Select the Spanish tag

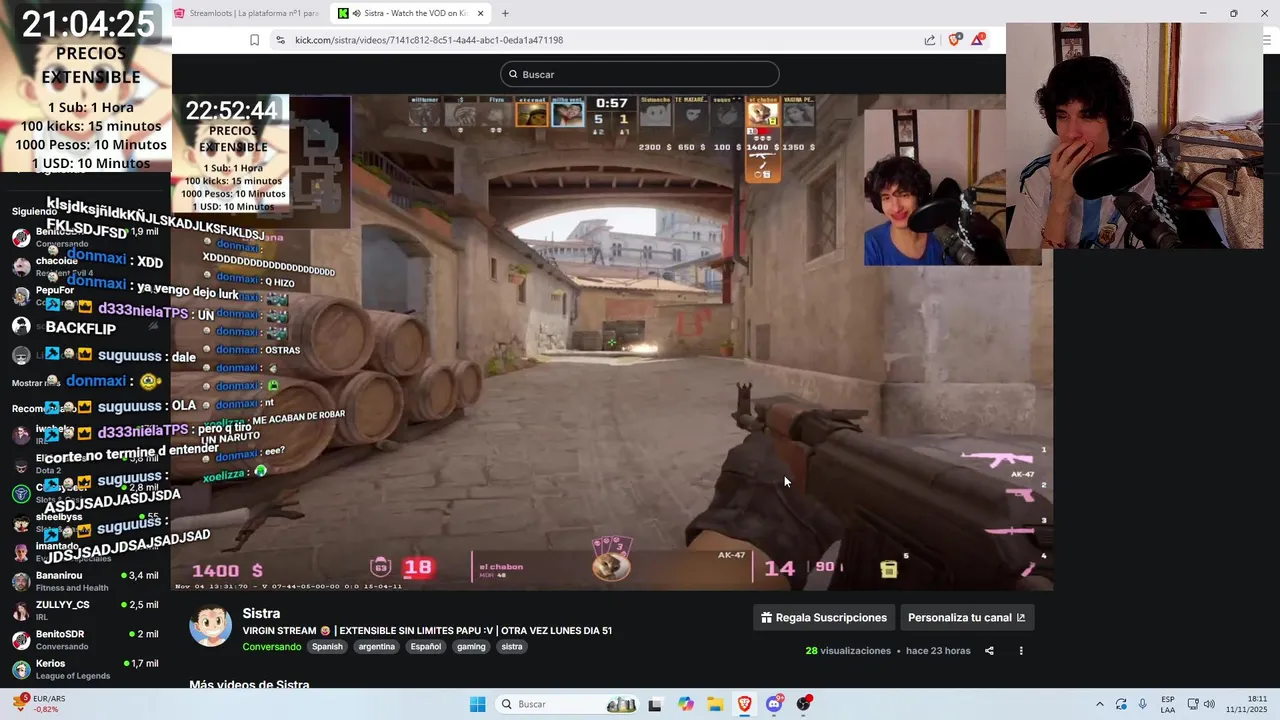(x=327, y=646)
